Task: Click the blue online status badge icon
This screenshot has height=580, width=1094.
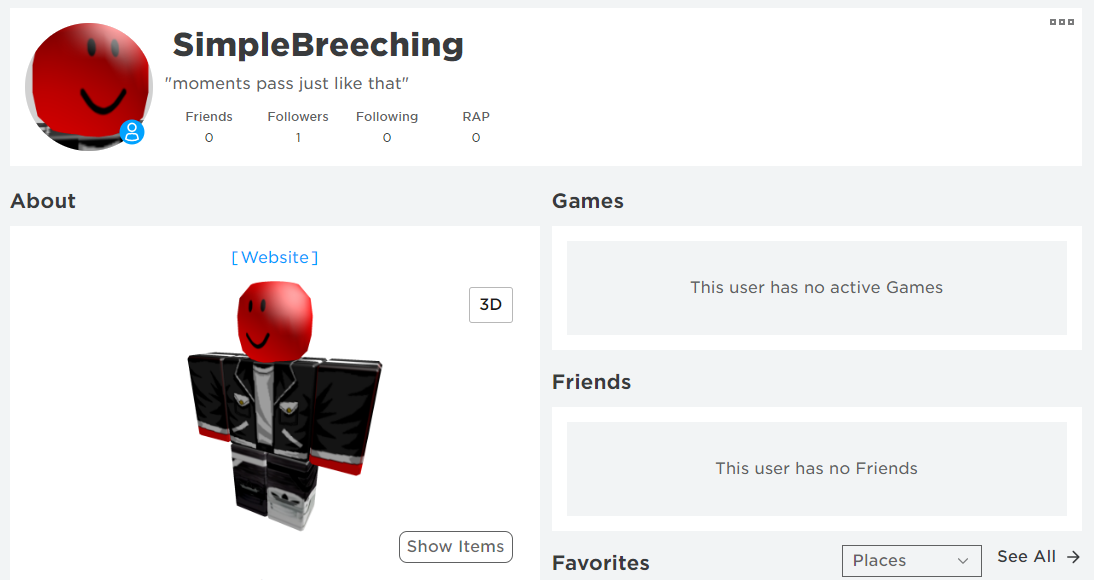Action: pyautogui.click(x=132, y=131)
